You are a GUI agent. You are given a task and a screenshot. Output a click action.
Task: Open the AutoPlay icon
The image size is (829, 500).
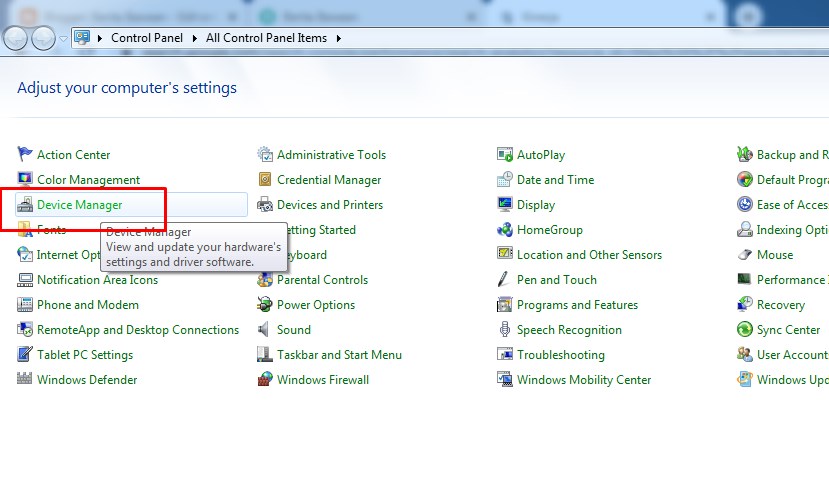click(x=505, y=154)
